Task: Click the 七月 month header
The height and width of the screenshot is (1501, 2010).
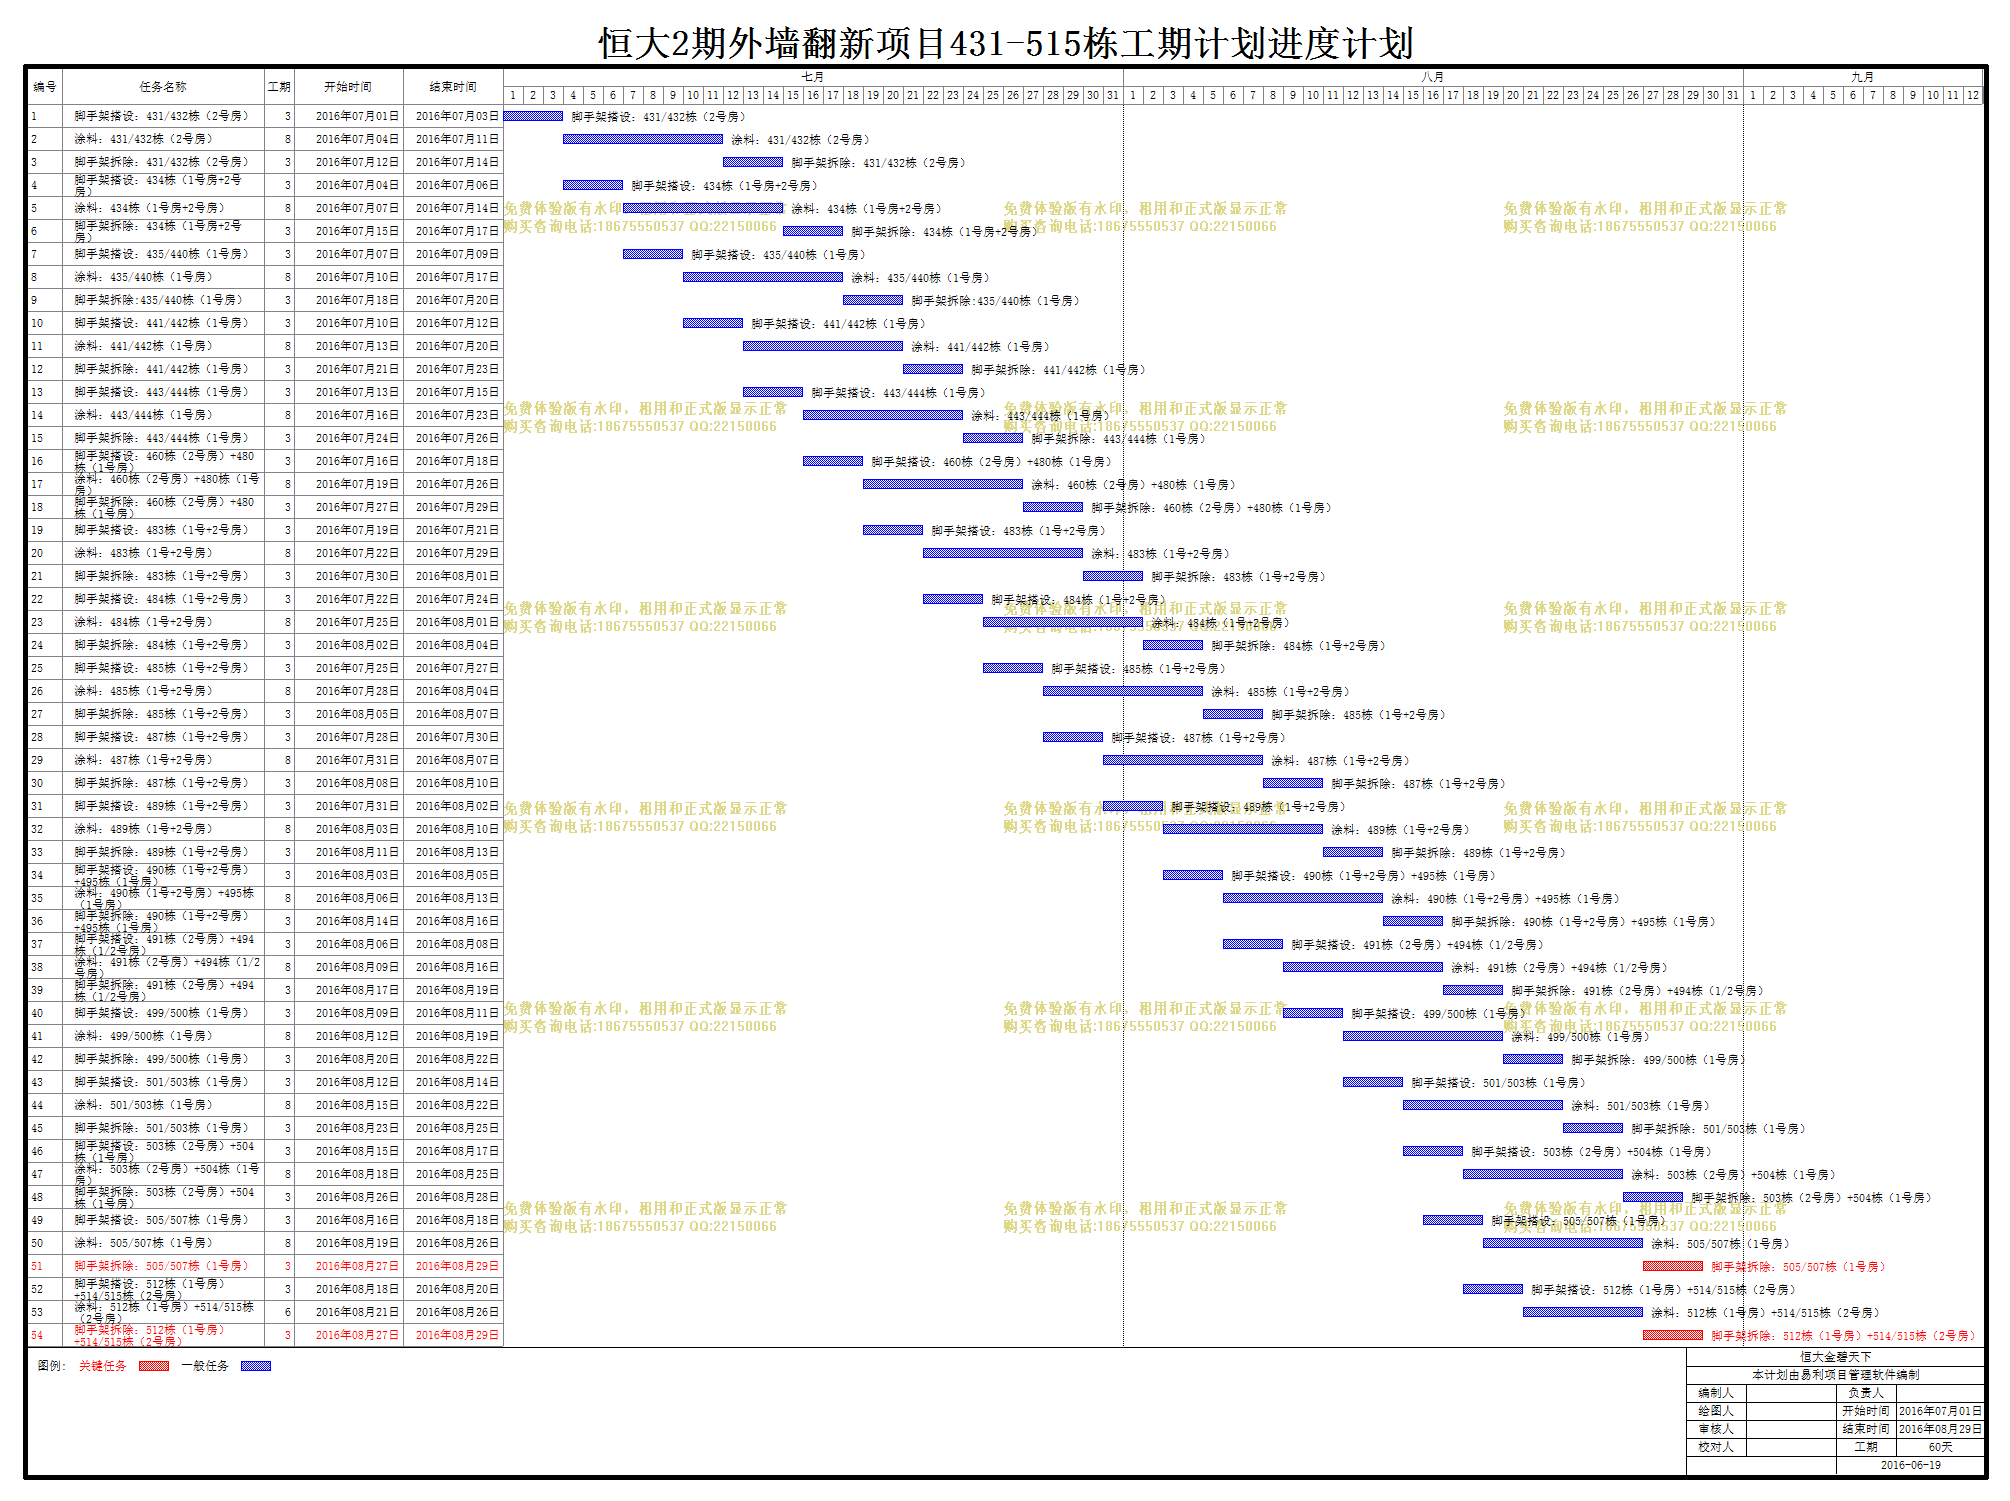Action: tap(813, 77)
